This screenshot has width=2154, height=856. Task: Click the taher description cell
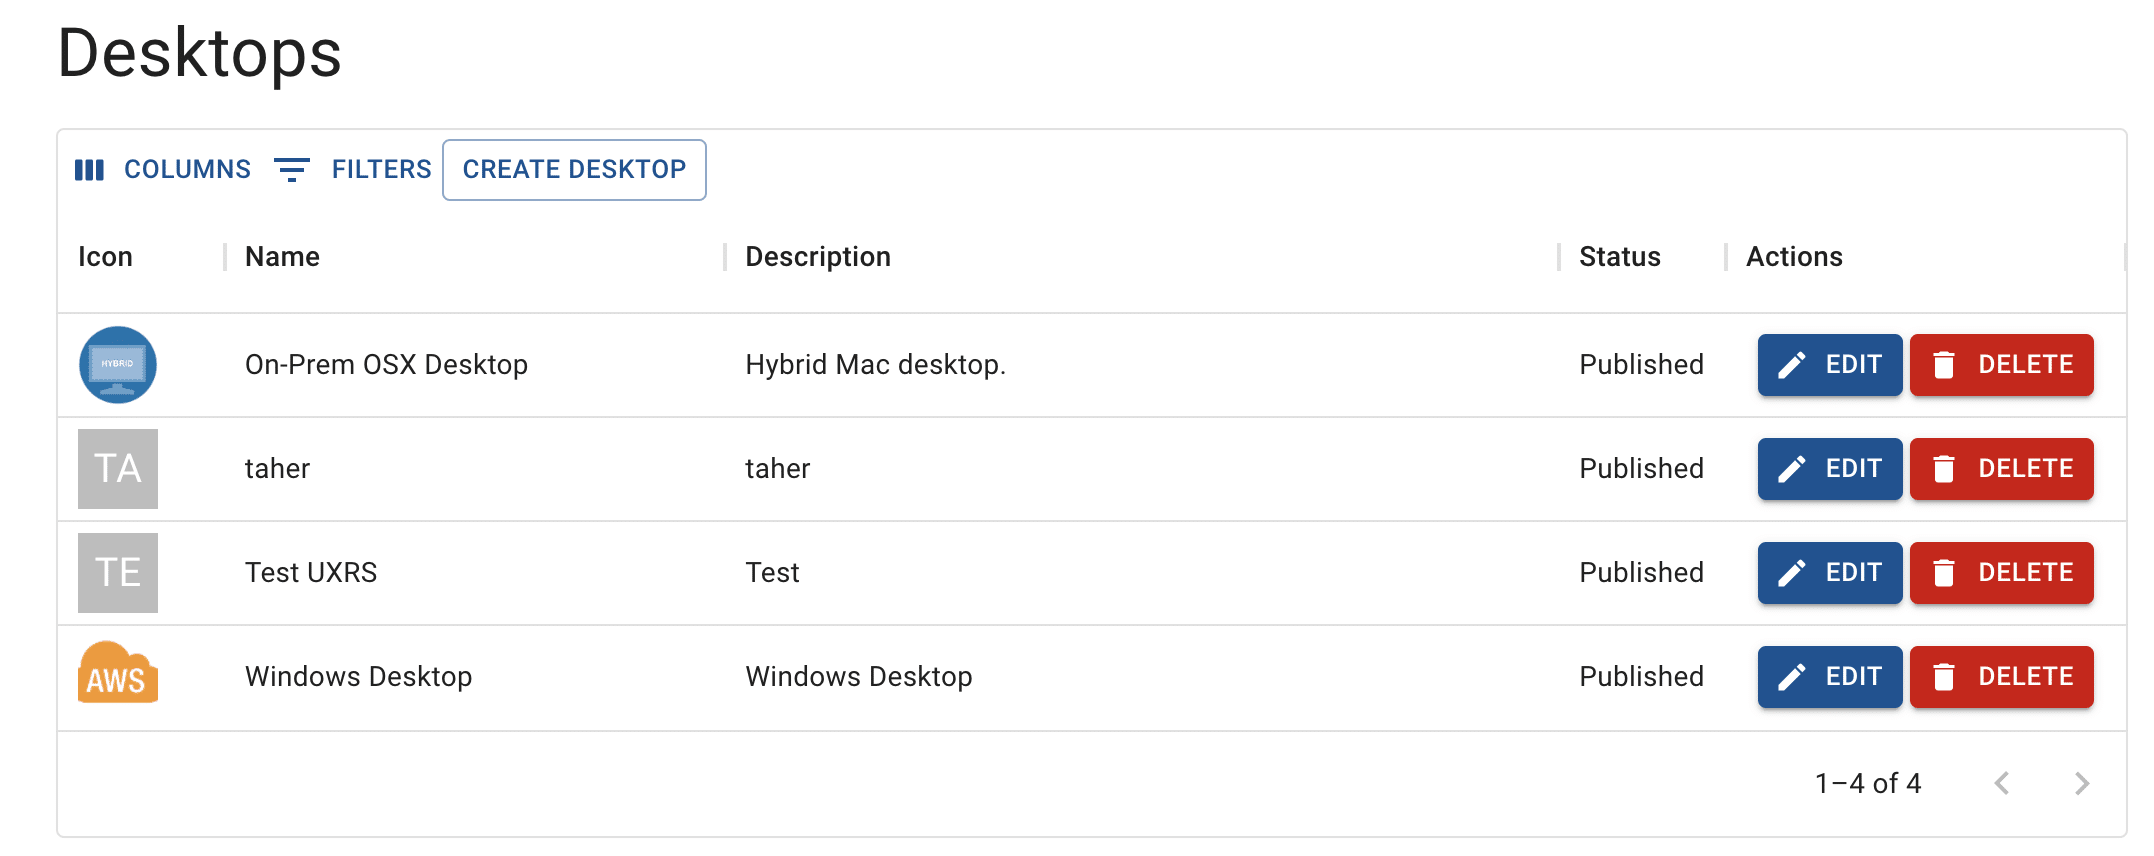[x=777, y=469]
